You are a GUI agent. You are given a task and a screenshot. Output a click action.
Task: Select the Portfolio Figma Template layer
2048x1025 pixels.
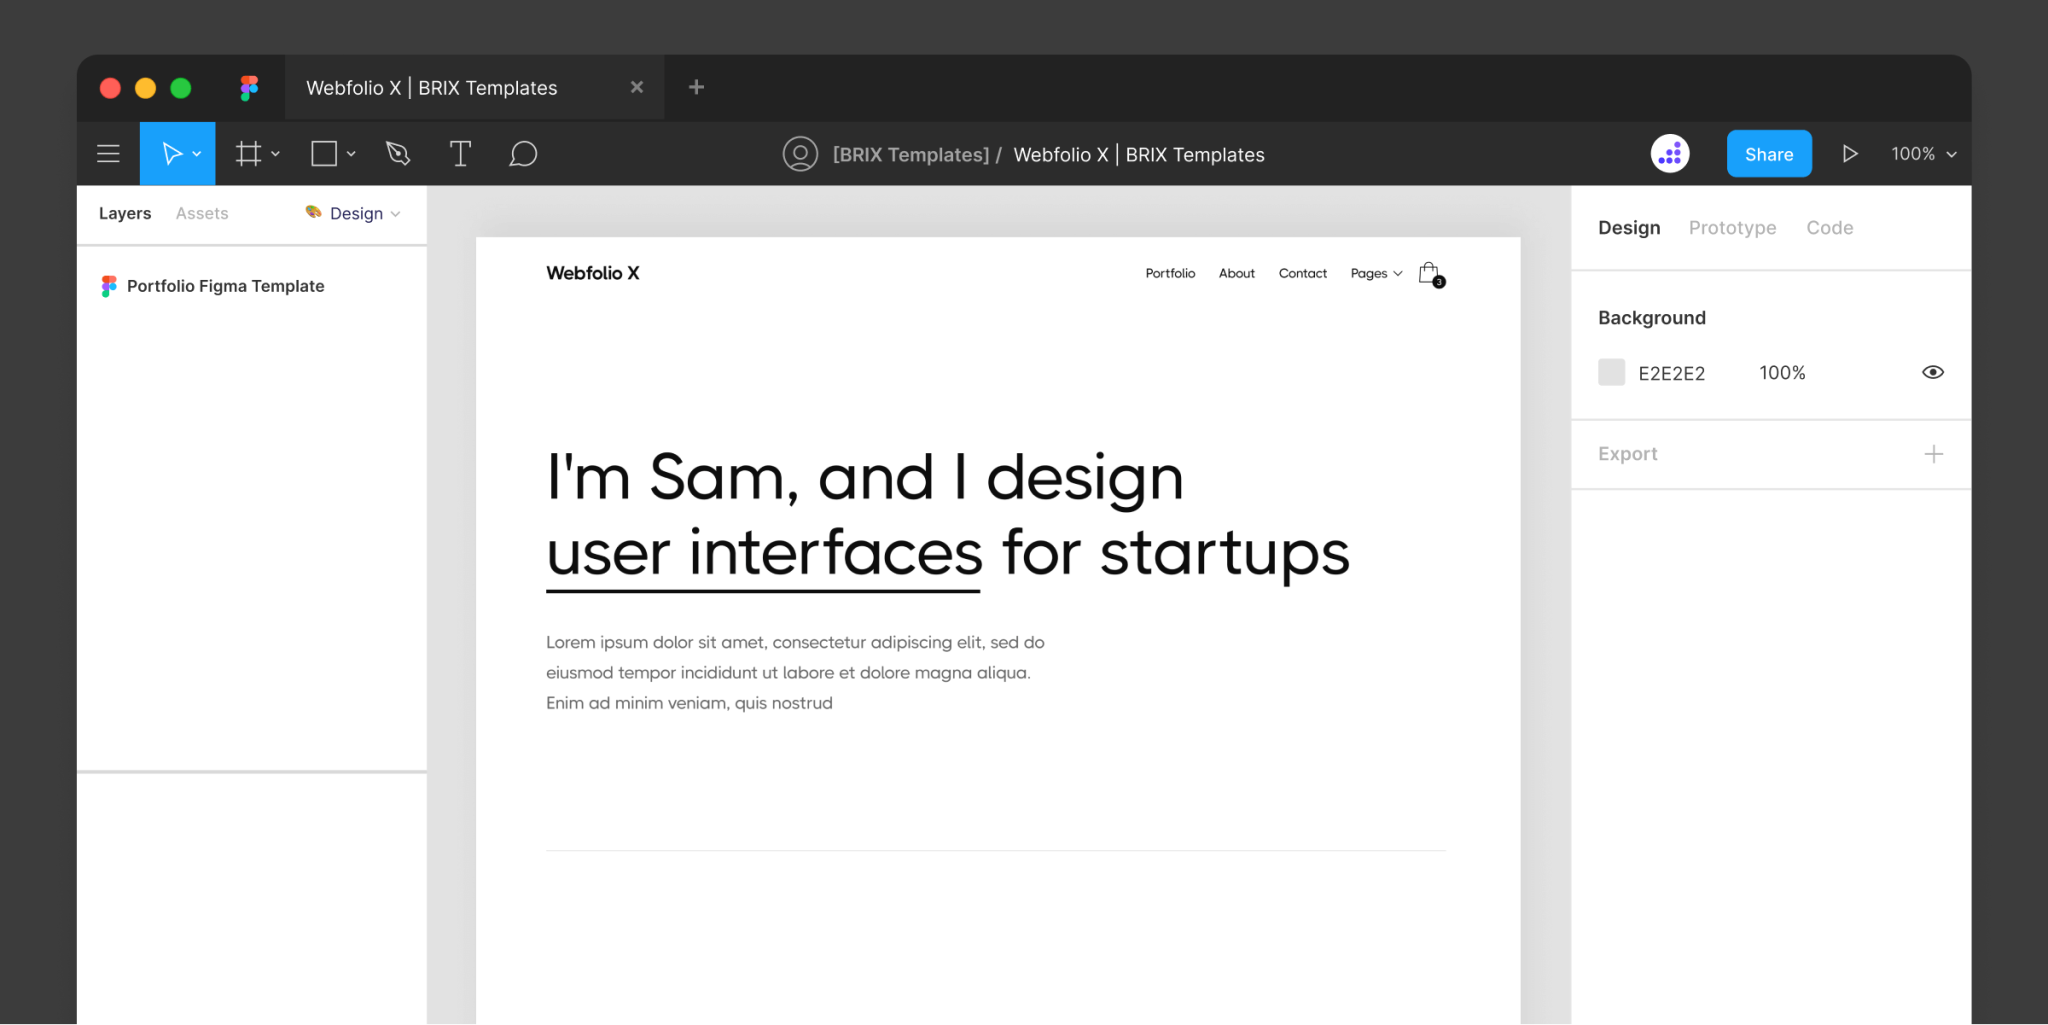click(x=225, y=286)
